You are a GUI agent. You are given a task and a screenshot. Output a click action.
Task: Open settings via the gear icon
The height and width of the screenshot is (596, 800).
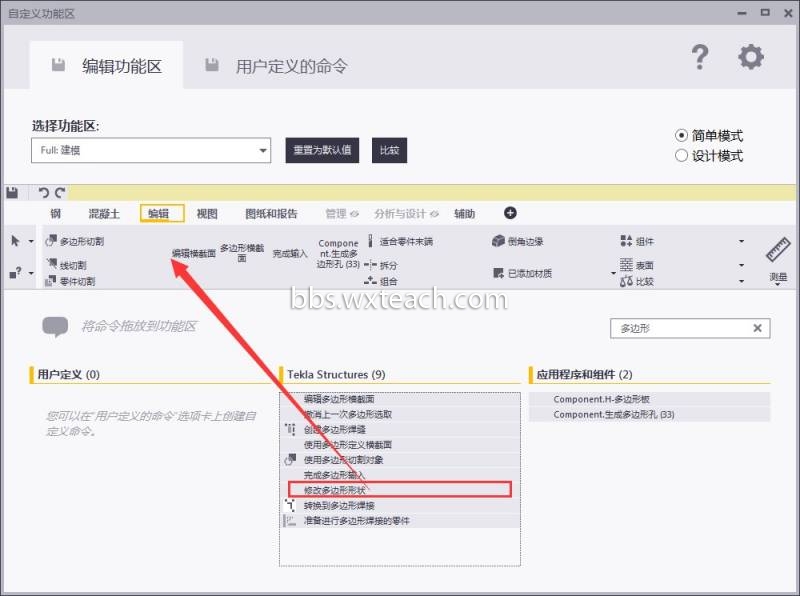point(751,57)
